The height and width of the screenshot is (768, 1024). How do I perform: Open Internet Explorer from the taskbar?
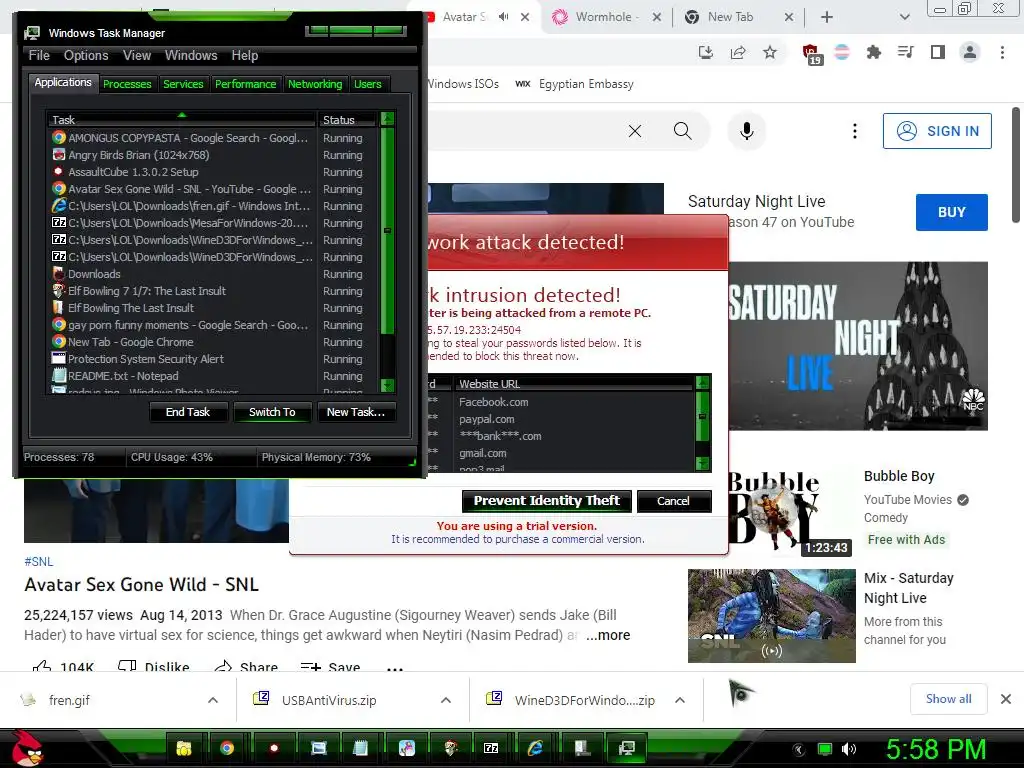click(x=536, y=748)
